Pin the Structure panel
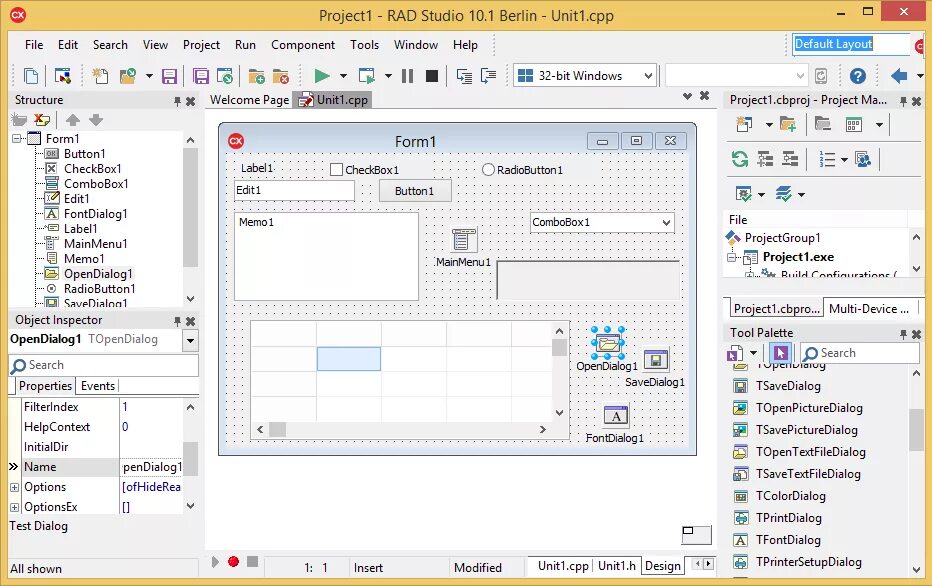The width and height of the screenshot is (932, 586). pos(177,102)
